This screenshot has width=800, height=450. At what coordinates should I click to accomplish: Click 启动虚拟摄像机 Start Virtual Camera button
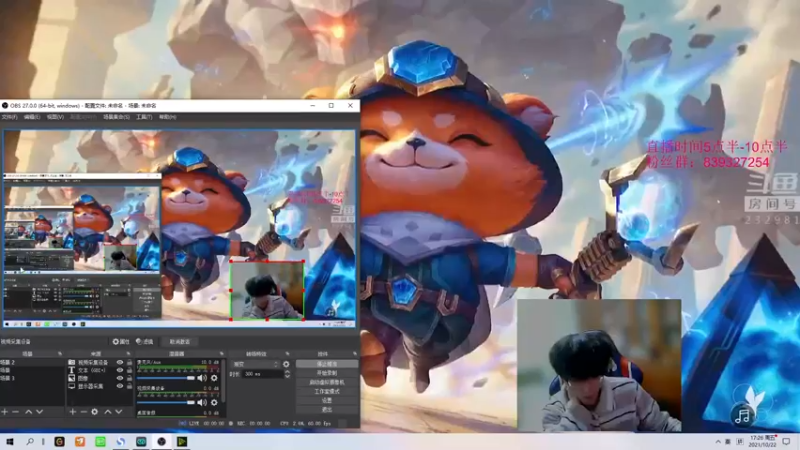[x=327, y=382]
